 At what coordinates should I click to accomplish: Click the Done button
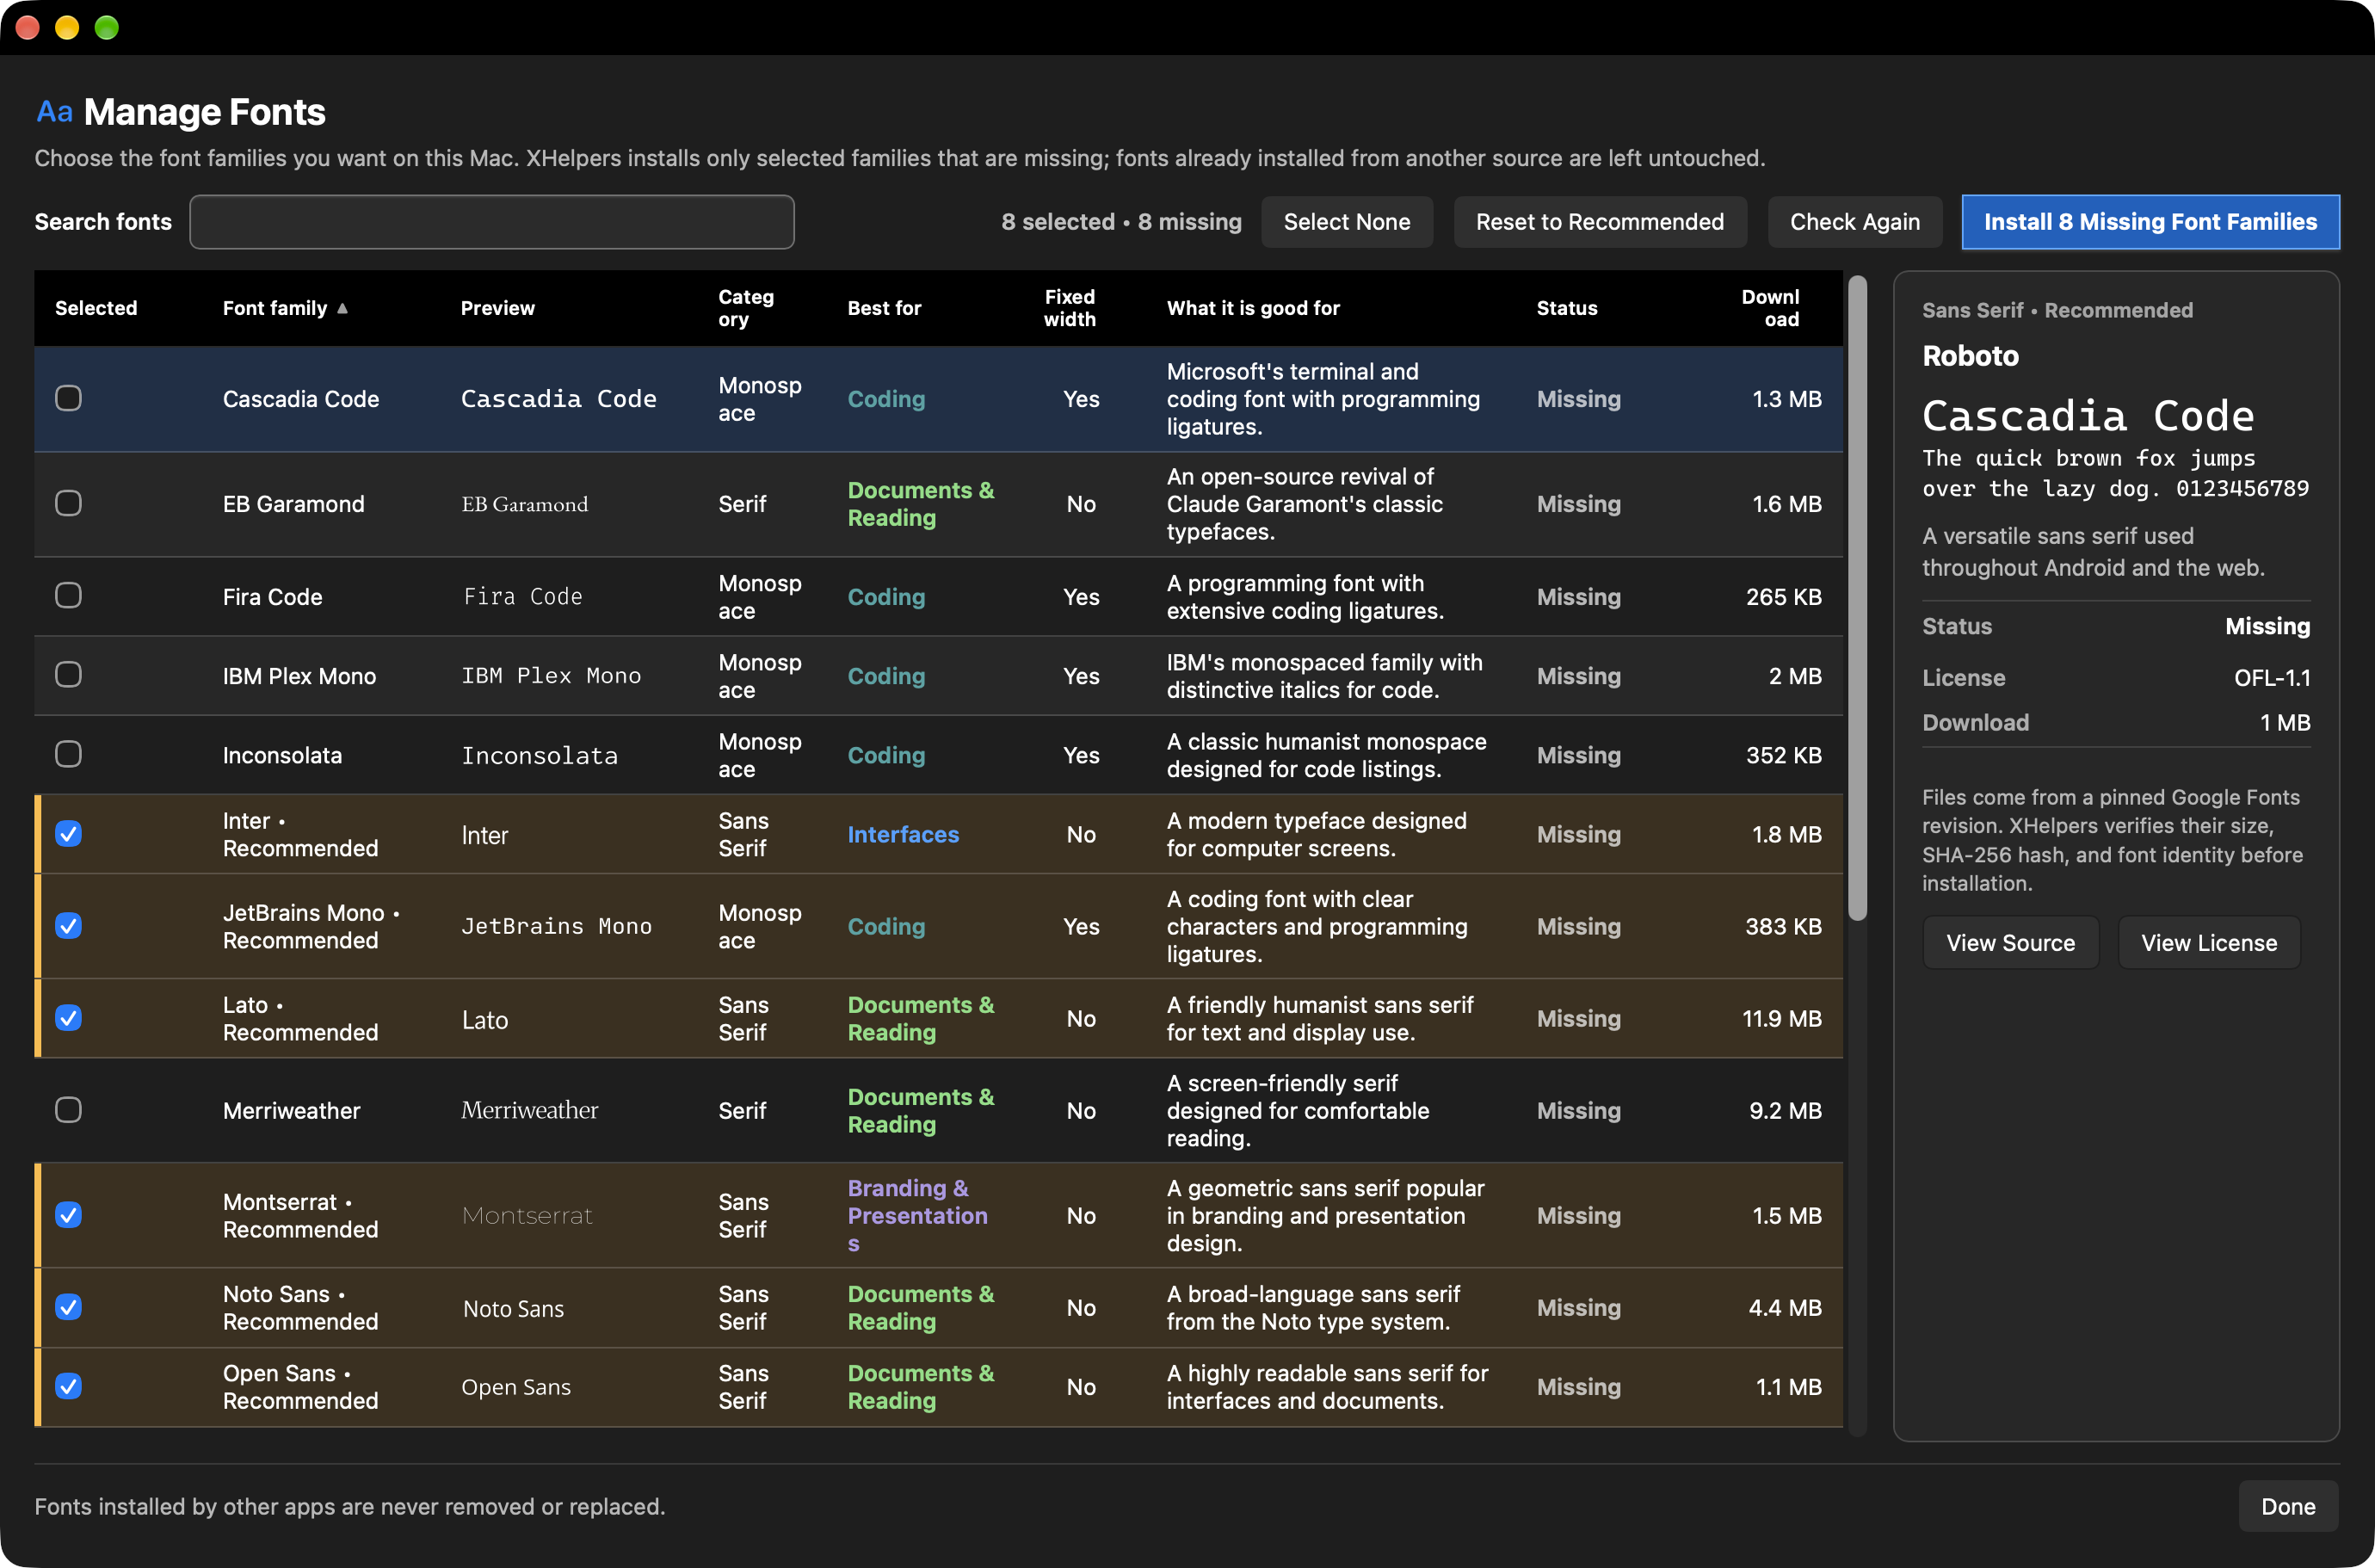tap(2288, 1506)
